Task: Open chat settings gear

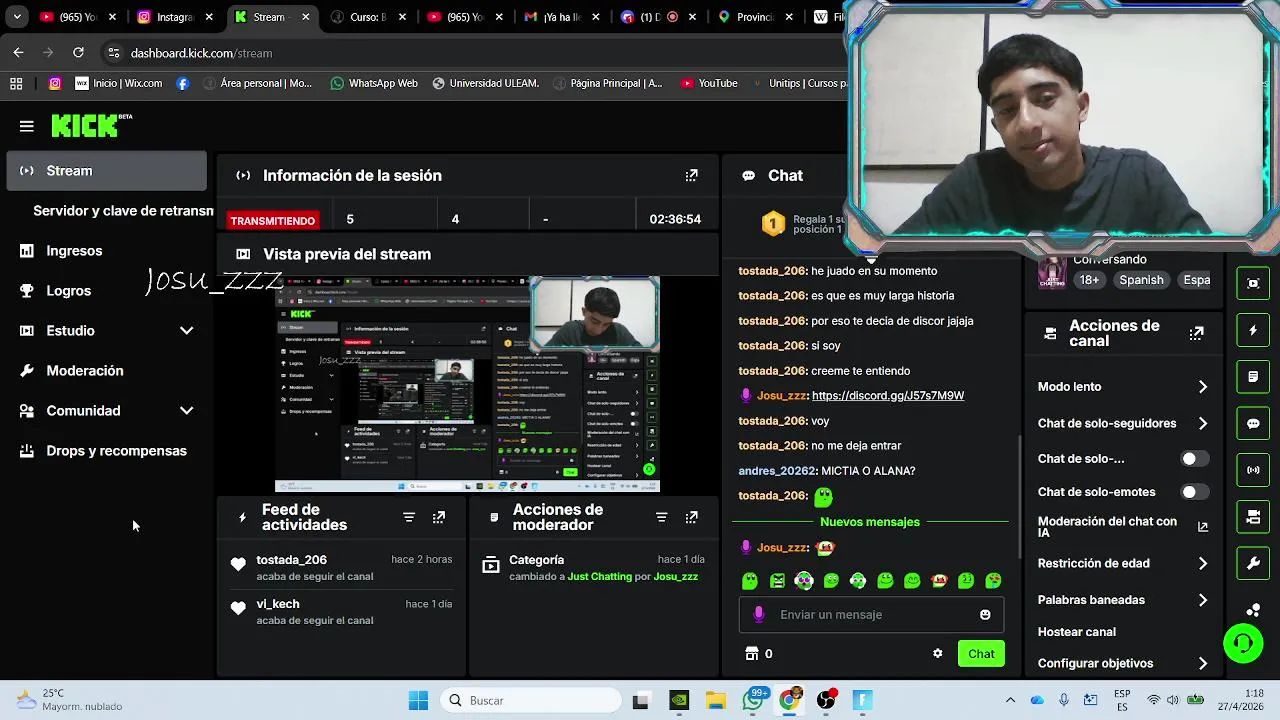Action: pos(937,654)
